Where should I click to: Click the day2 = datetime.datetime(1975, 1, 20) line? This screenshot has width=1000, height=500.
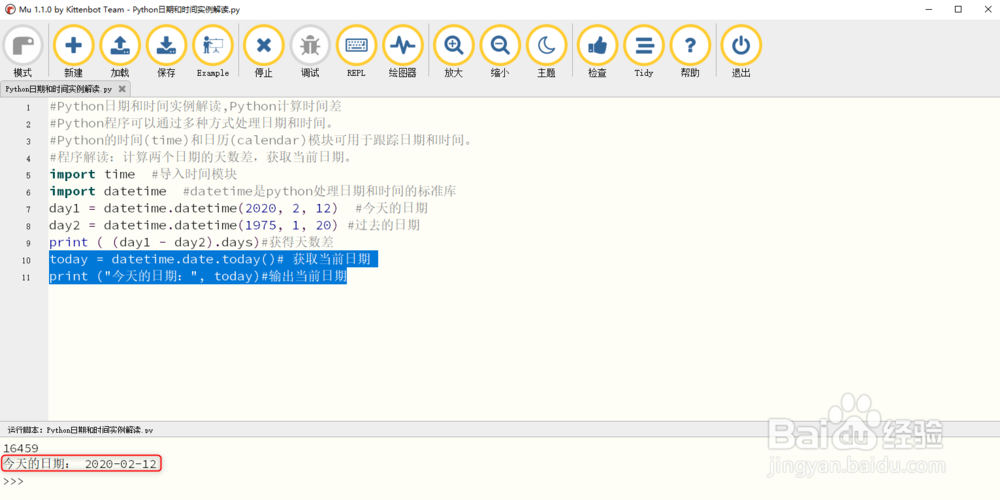click(x=196, y=226)
